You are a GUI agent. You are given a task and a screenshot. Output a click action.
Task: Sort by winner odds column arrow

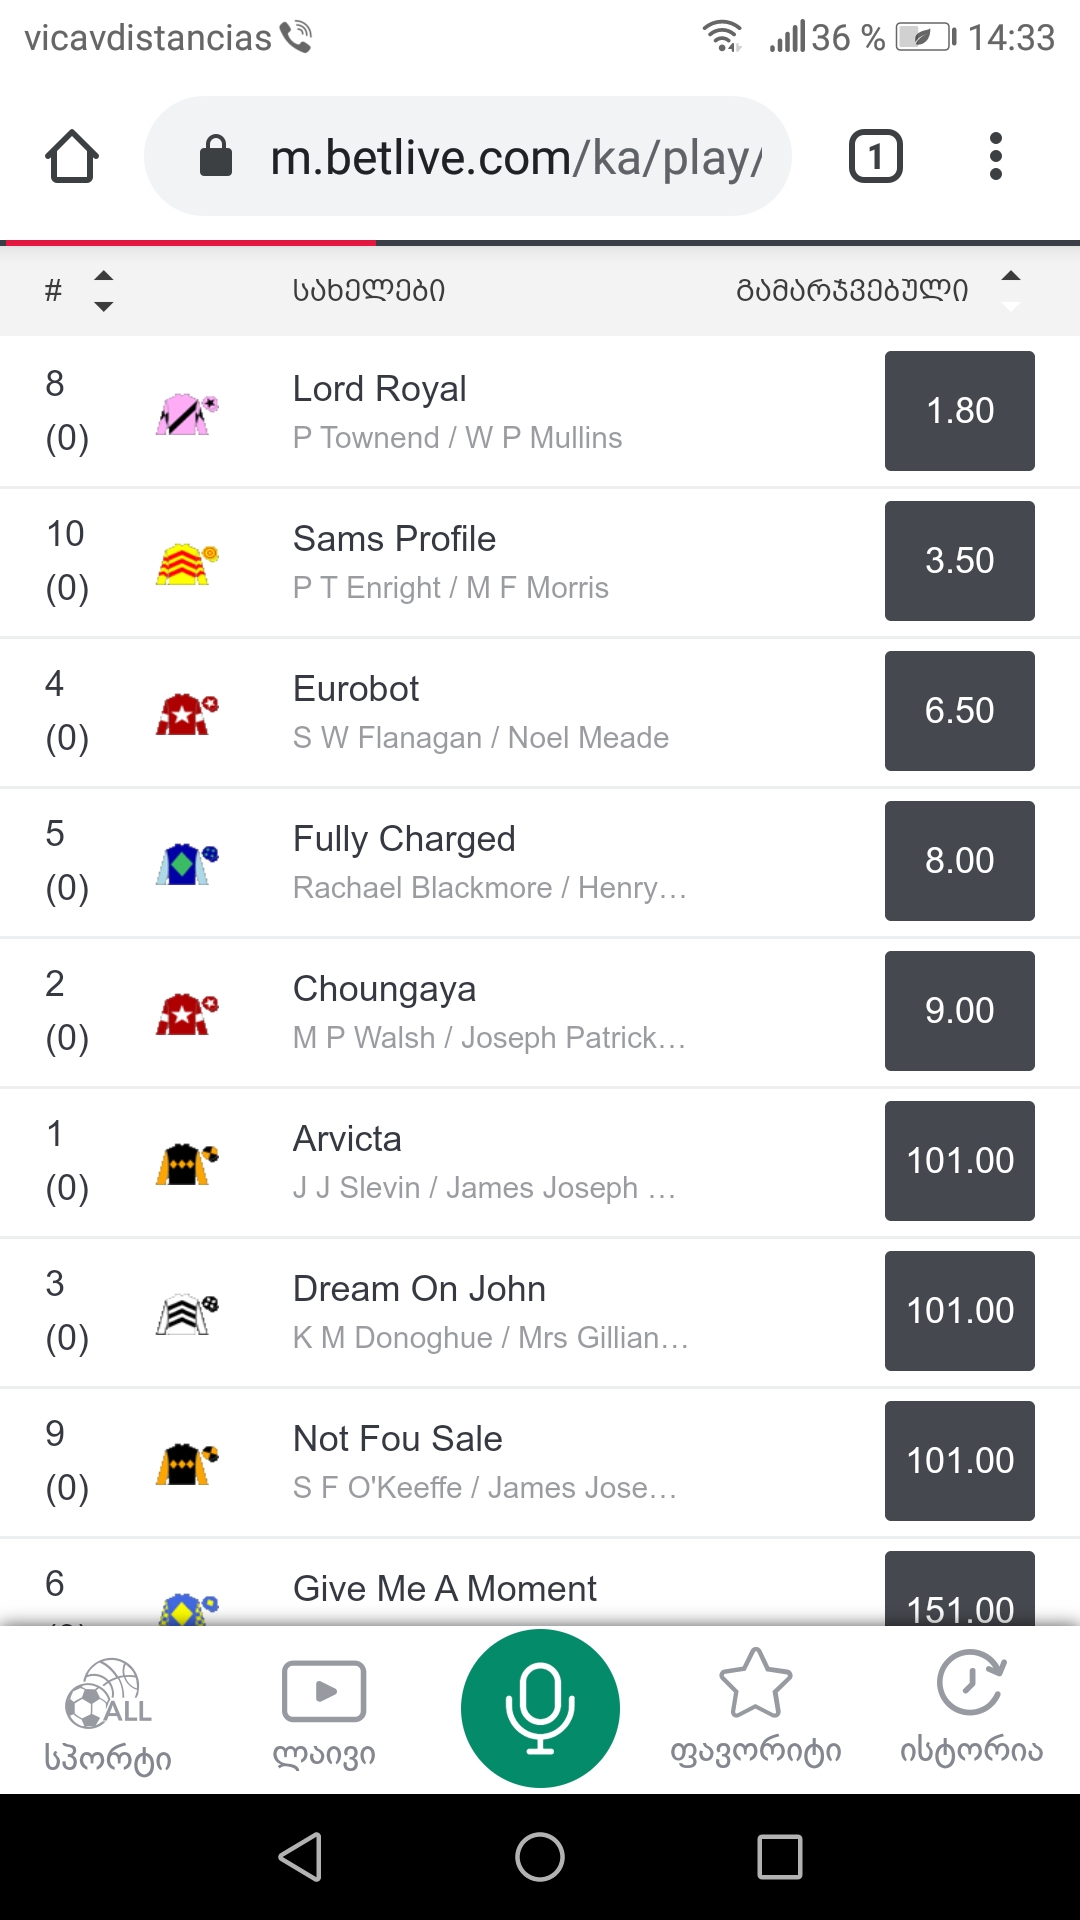[x=1010, y=290]
